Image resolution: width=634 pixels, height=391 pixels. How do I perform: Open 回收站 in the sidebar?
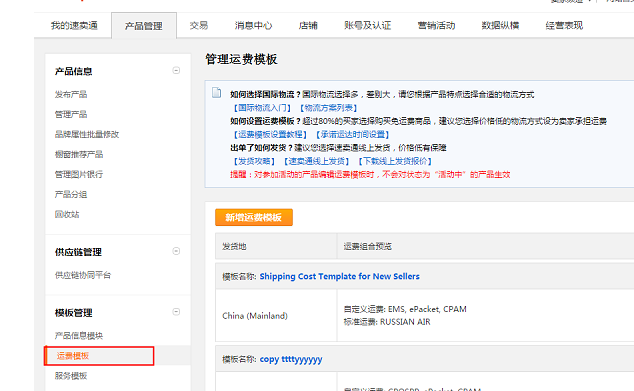67,214
